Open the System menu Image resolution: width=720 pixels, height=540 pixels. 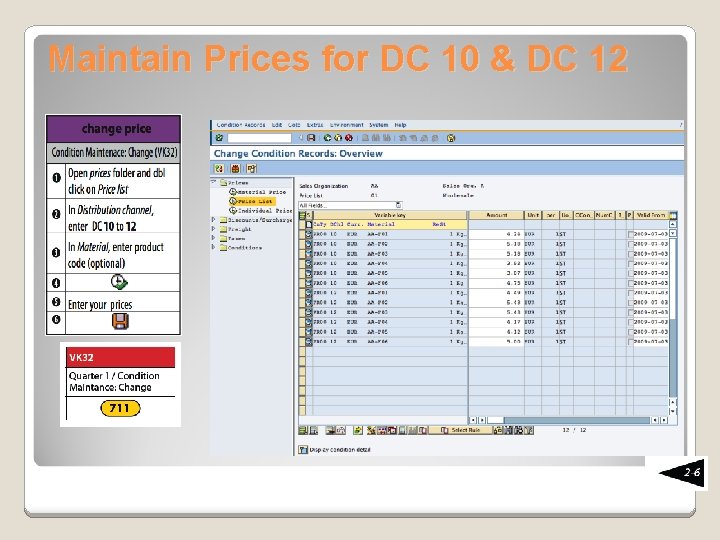379,125
